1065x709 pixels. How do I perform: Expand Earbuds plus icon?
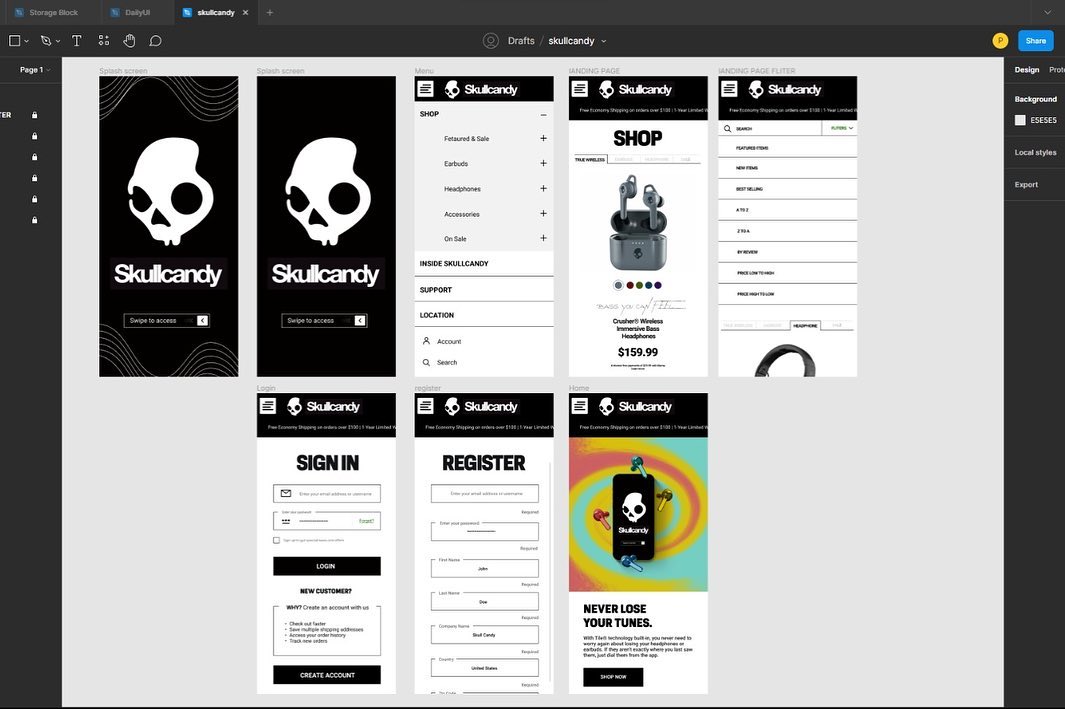(x=543, y=163)
